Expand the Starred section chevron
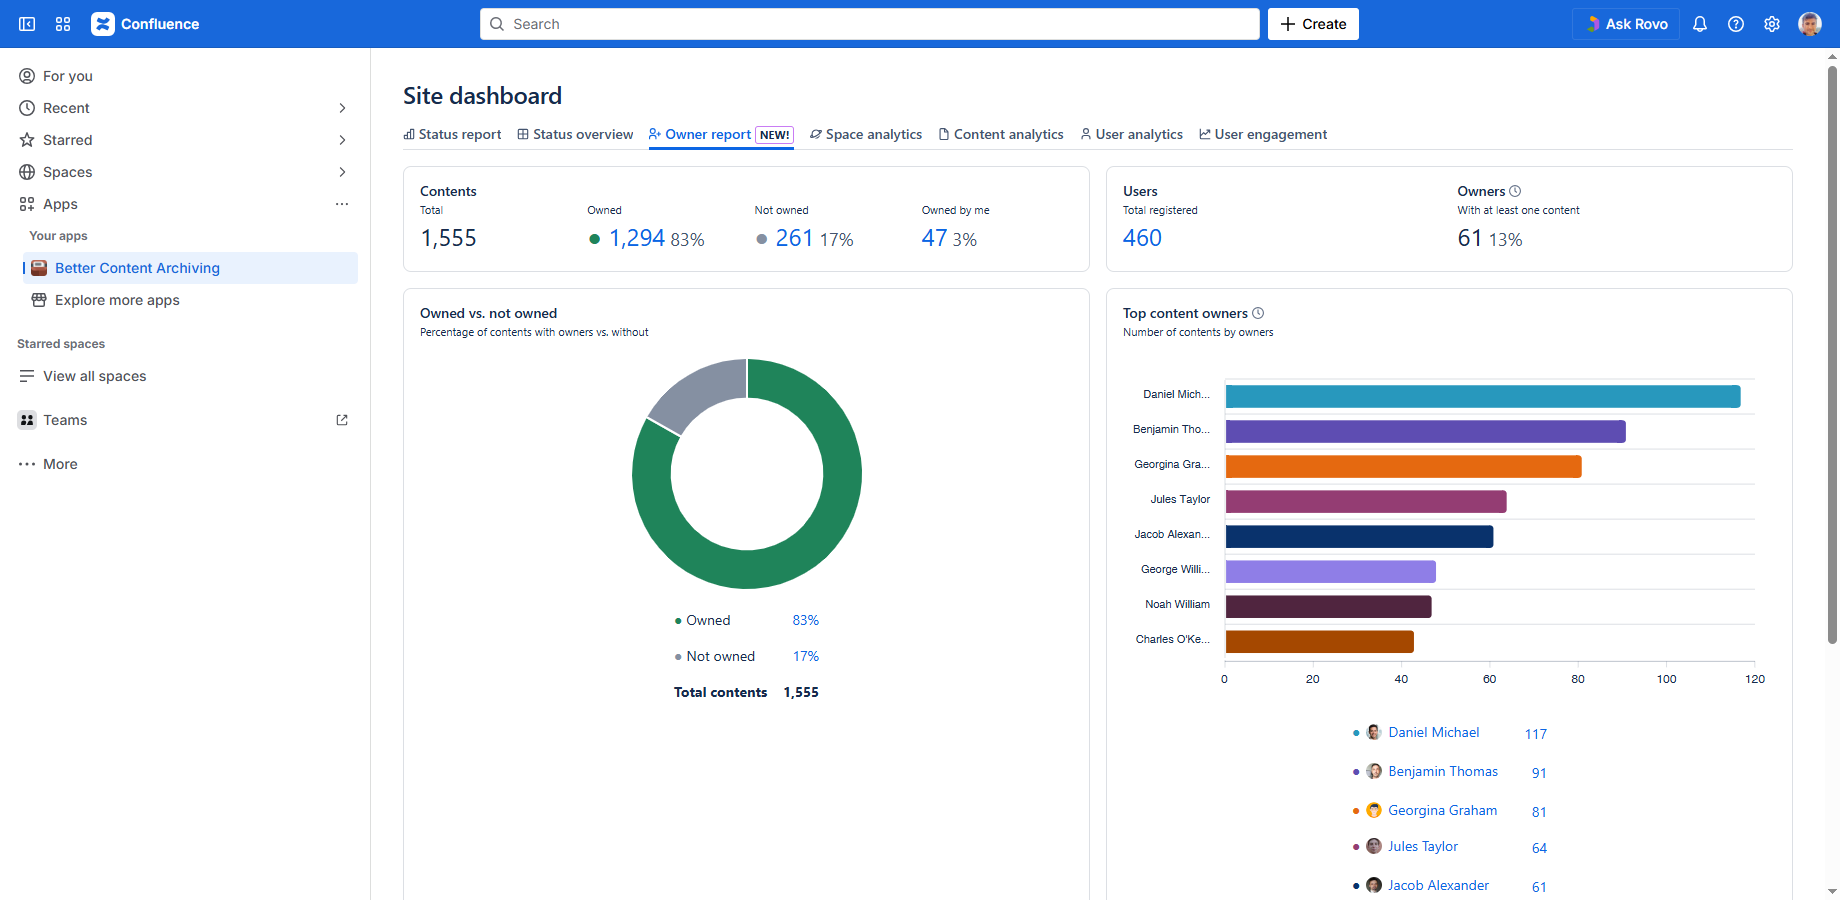This screenshot has height=900, width=1840. click(x=342, y=140)
